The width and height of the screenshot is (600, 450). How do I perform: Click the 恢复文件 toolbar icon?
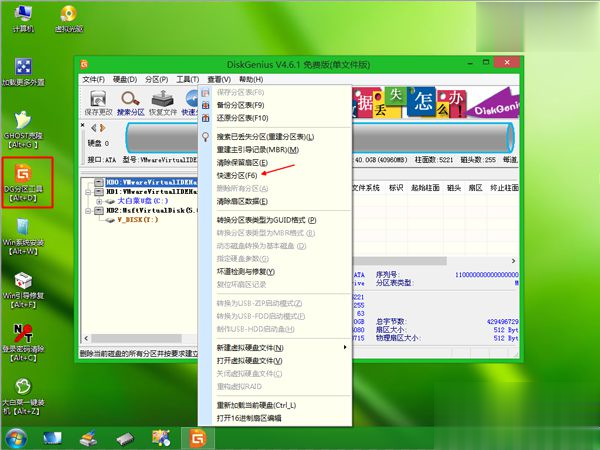click(165, 102)
